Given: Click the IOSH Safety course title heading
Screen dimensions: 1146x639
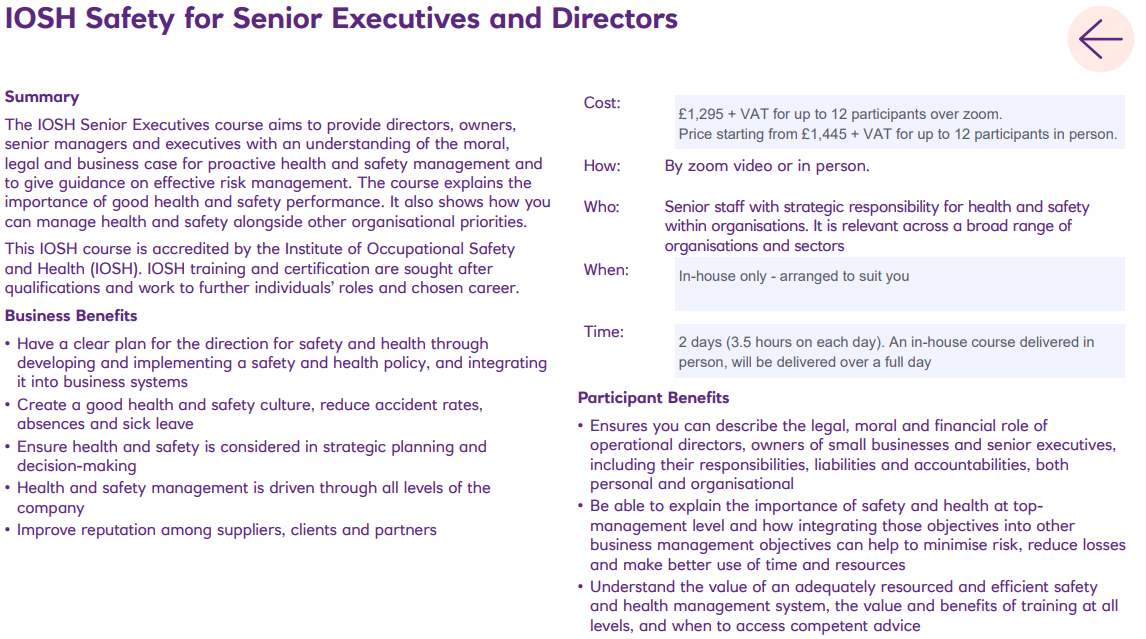Looking at the screenshot, I should [342, 19].
